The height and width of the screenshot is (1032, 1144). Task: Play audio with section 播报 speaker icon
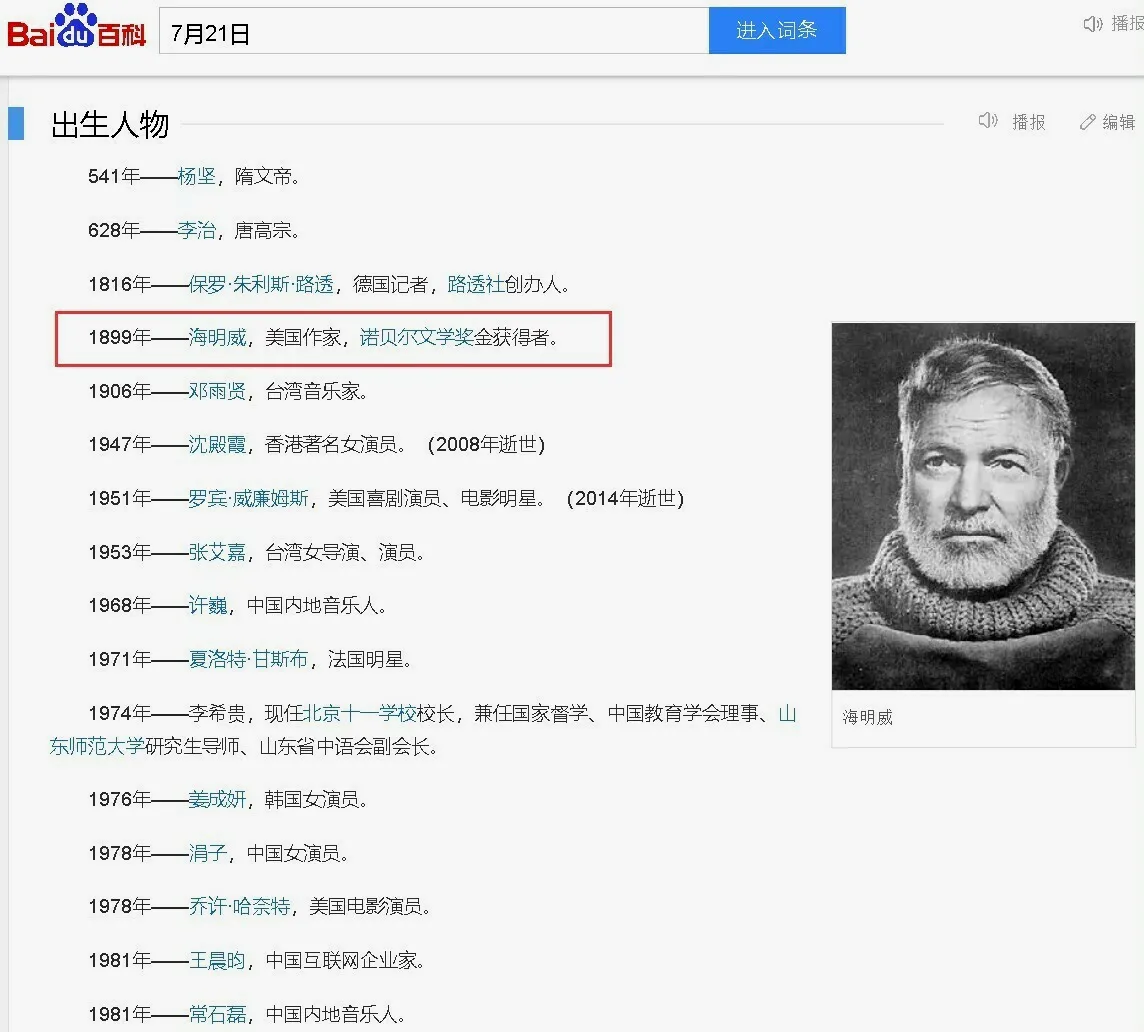pos(988,121)
